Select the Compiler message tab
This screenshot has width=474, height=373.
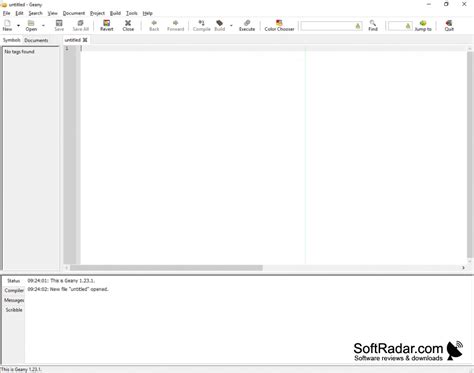[14, 290]
